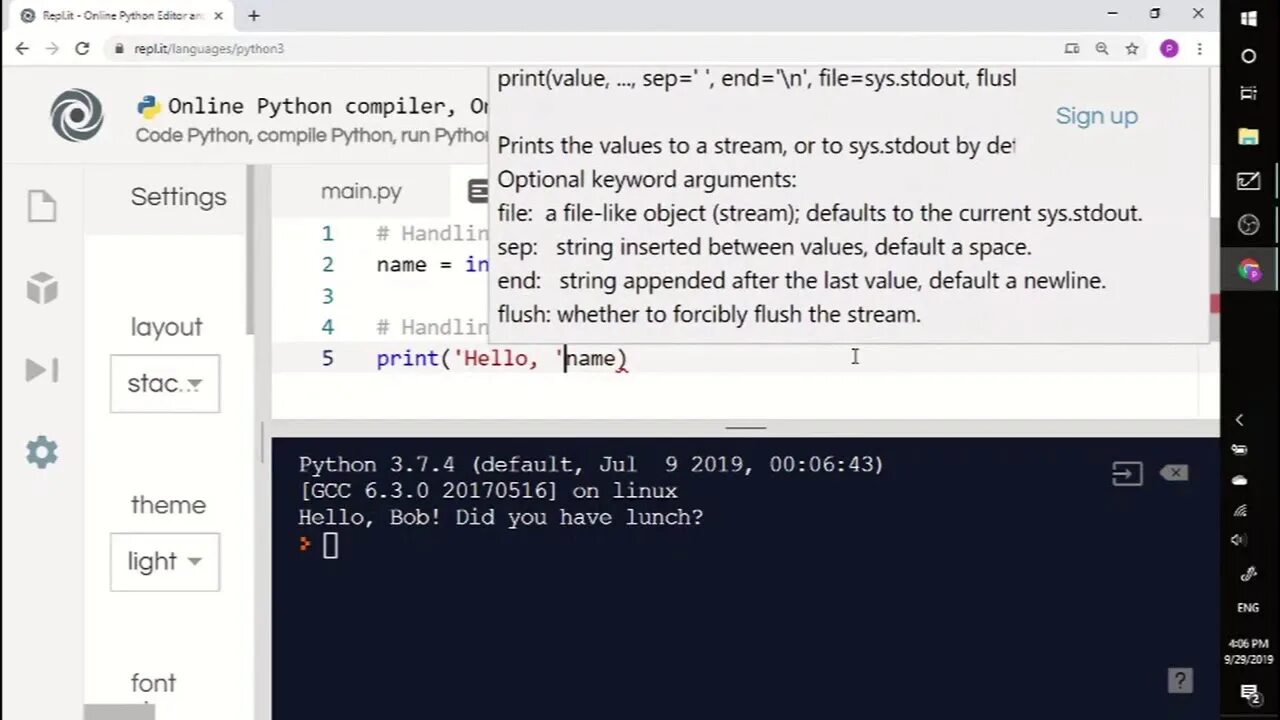Image resolution: width=1280 pixels, height=720 pixels.
Task: Click the horizontal scrollbar at bottom left
Action: click(120, 712)
